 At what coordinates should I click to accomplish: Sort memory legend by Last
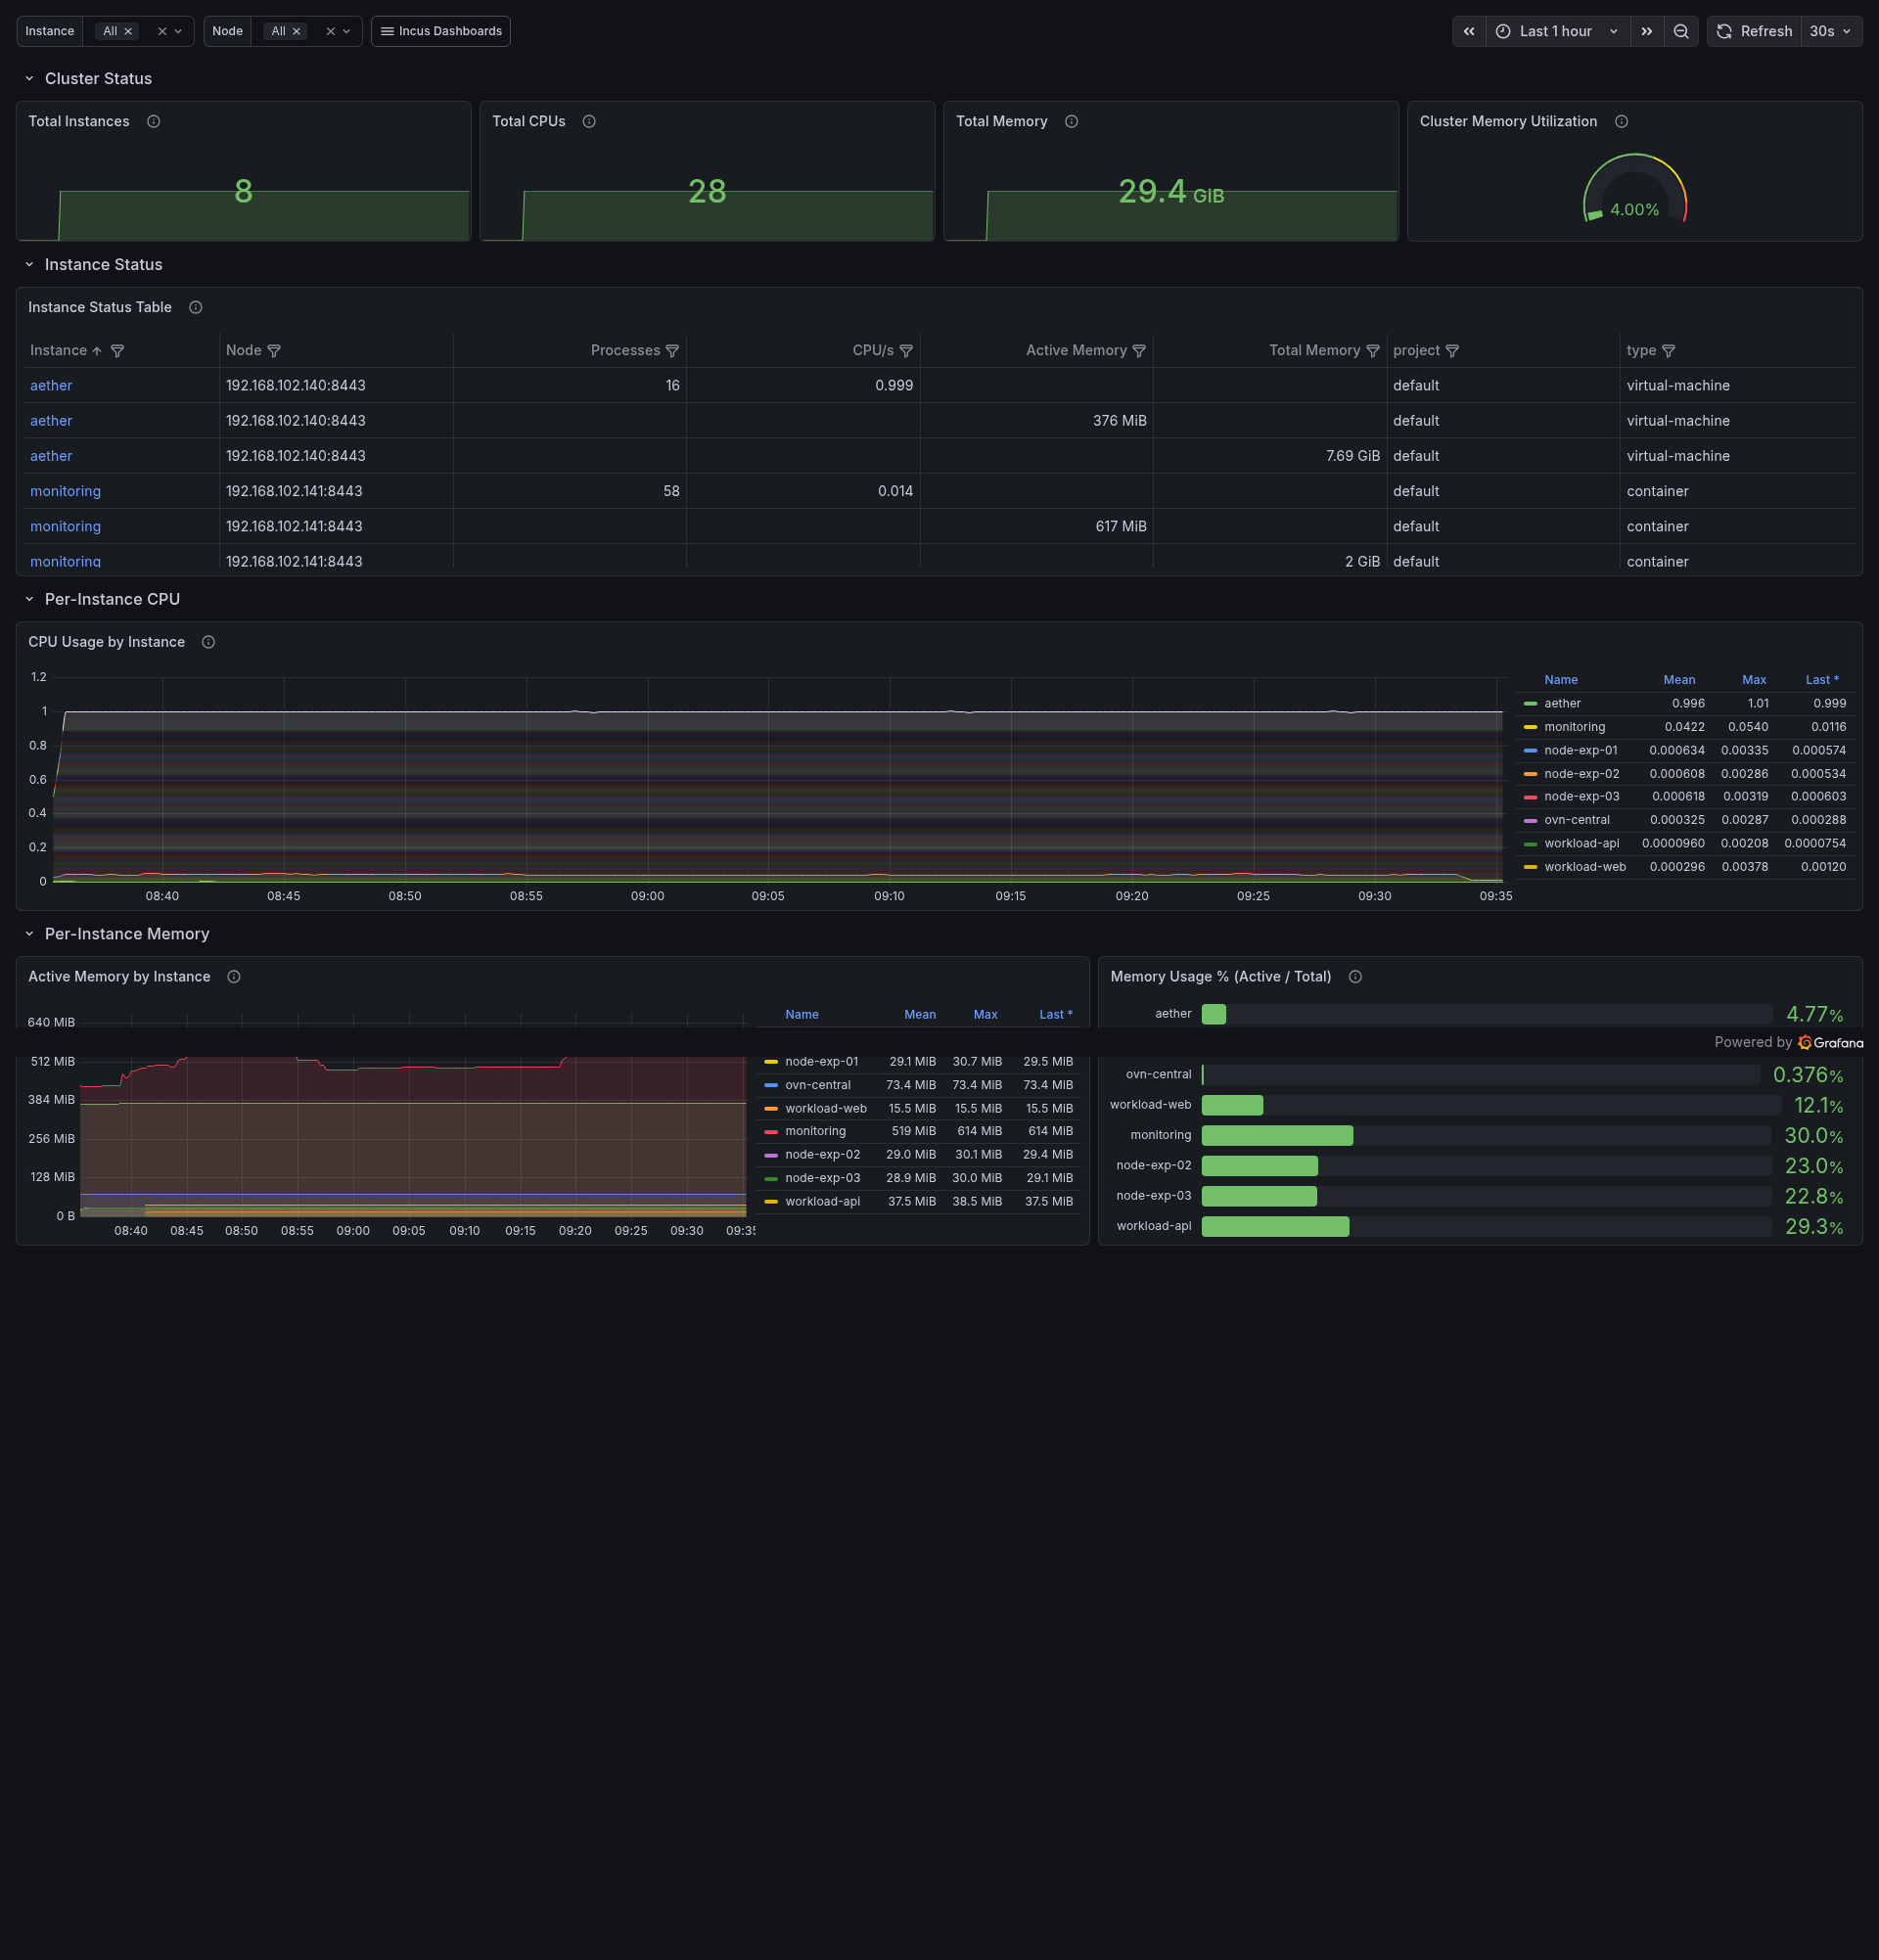pyautogui.click(x=1055, y=1015)
